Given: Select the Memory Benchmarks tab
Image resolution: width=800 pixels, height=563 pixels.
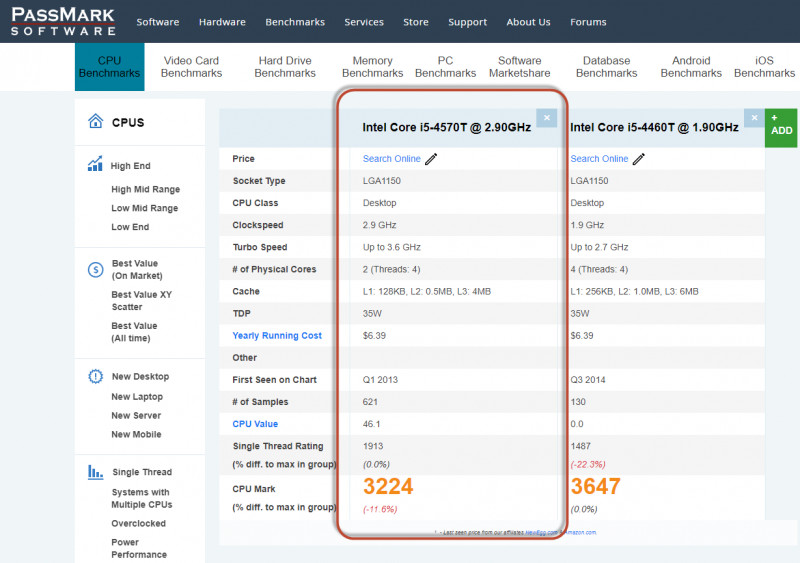Looking at the screenshot, I should [372, 67].
